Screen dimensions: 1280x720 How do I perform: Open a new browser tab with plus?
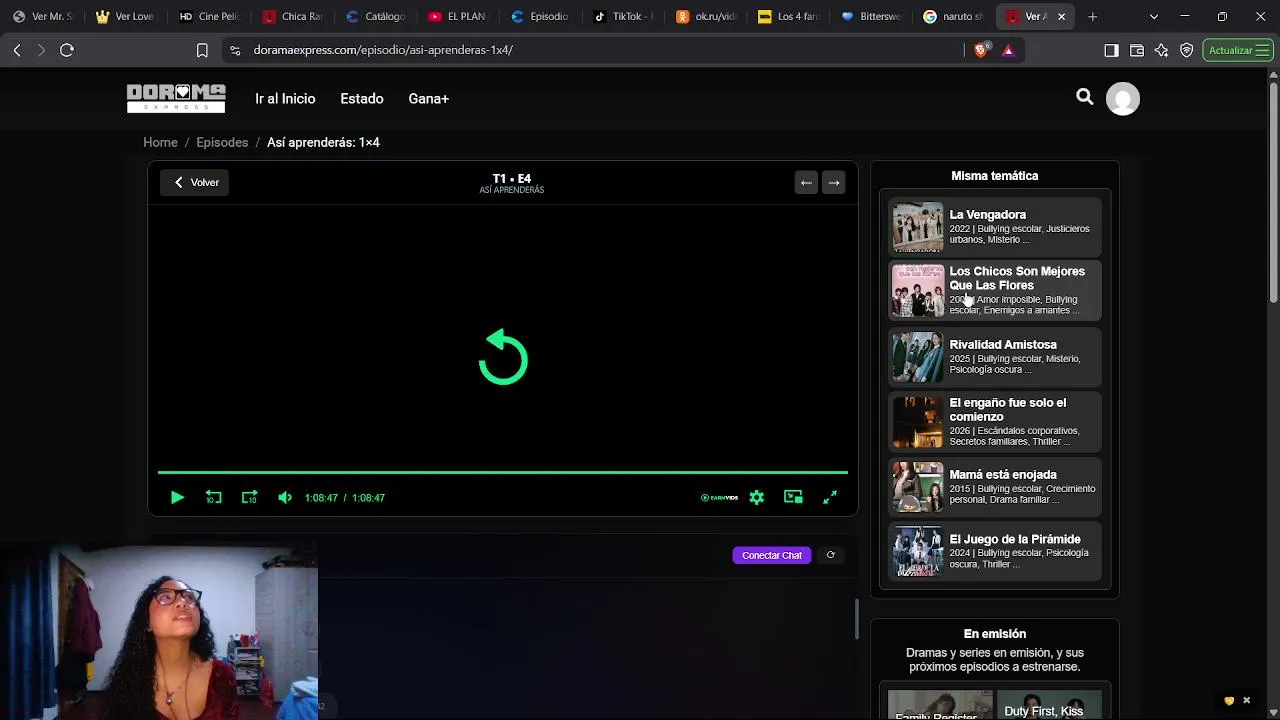[1092, 16]
